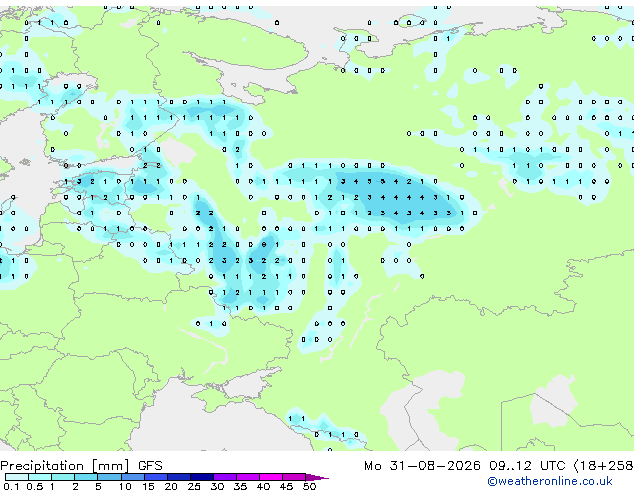Screen dimensions: 634x490
Task: Click the 15–20 mm legend swatch
Action: pyautogui.click(x=155, y=477)
